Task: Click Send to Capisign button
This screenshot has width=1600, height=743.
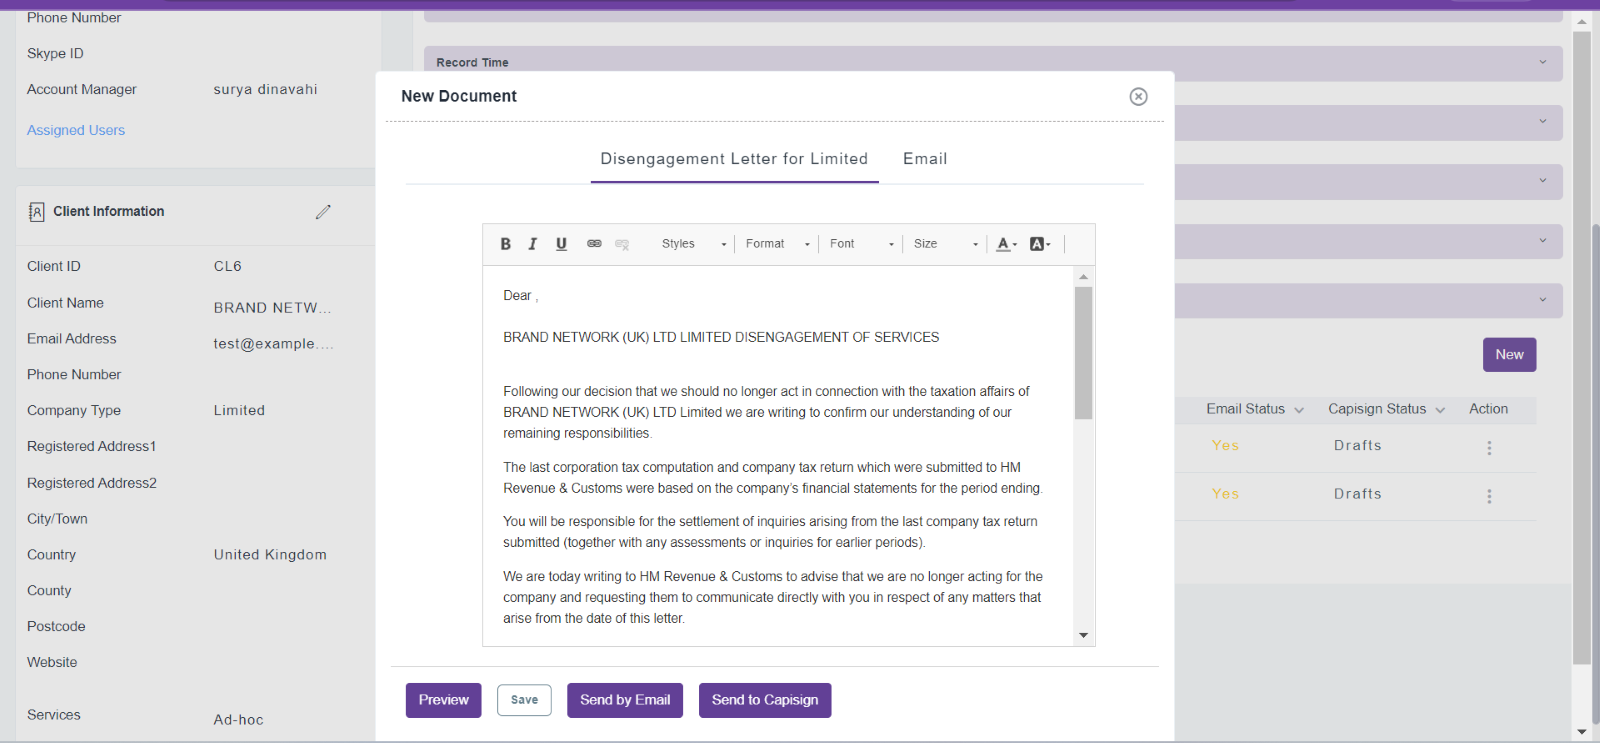Action: [765, 700]
